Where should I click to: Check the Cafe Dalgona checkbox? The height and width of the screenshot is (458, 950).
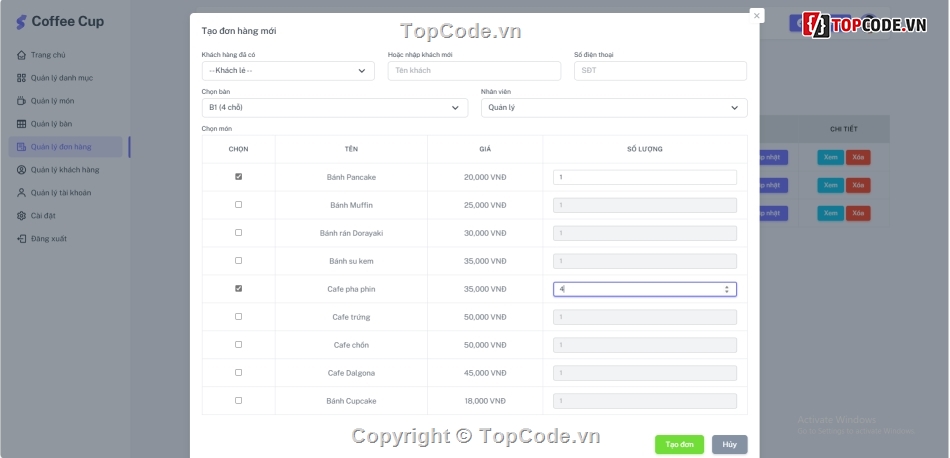pyautogui.click(x=239, y=373)
